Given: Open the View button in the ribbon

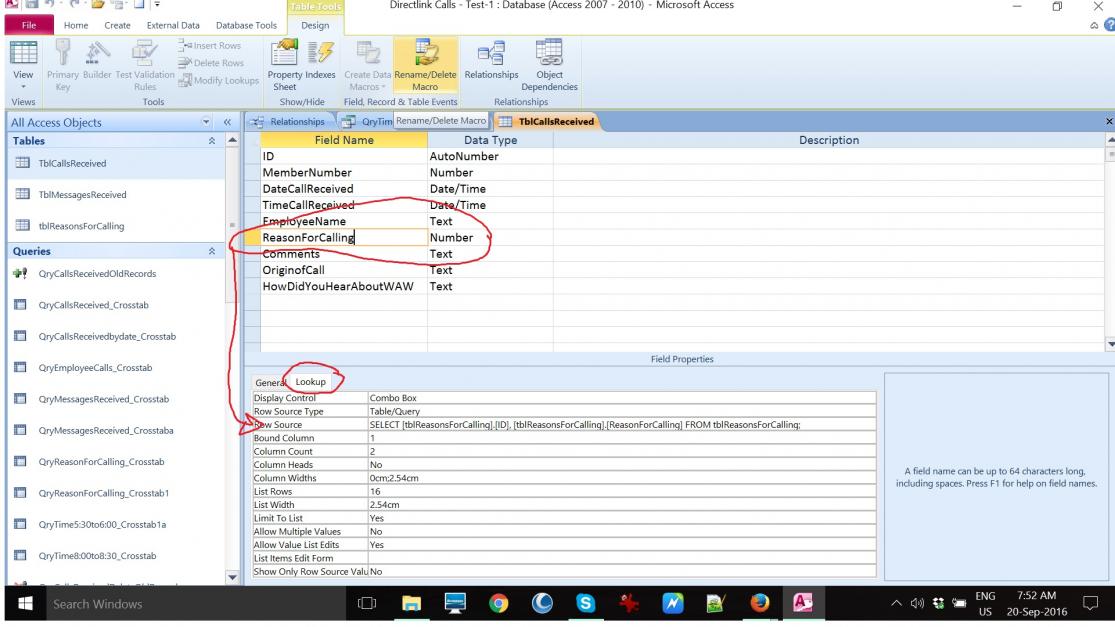Looking at the screenshot, I should coord(23,65).
